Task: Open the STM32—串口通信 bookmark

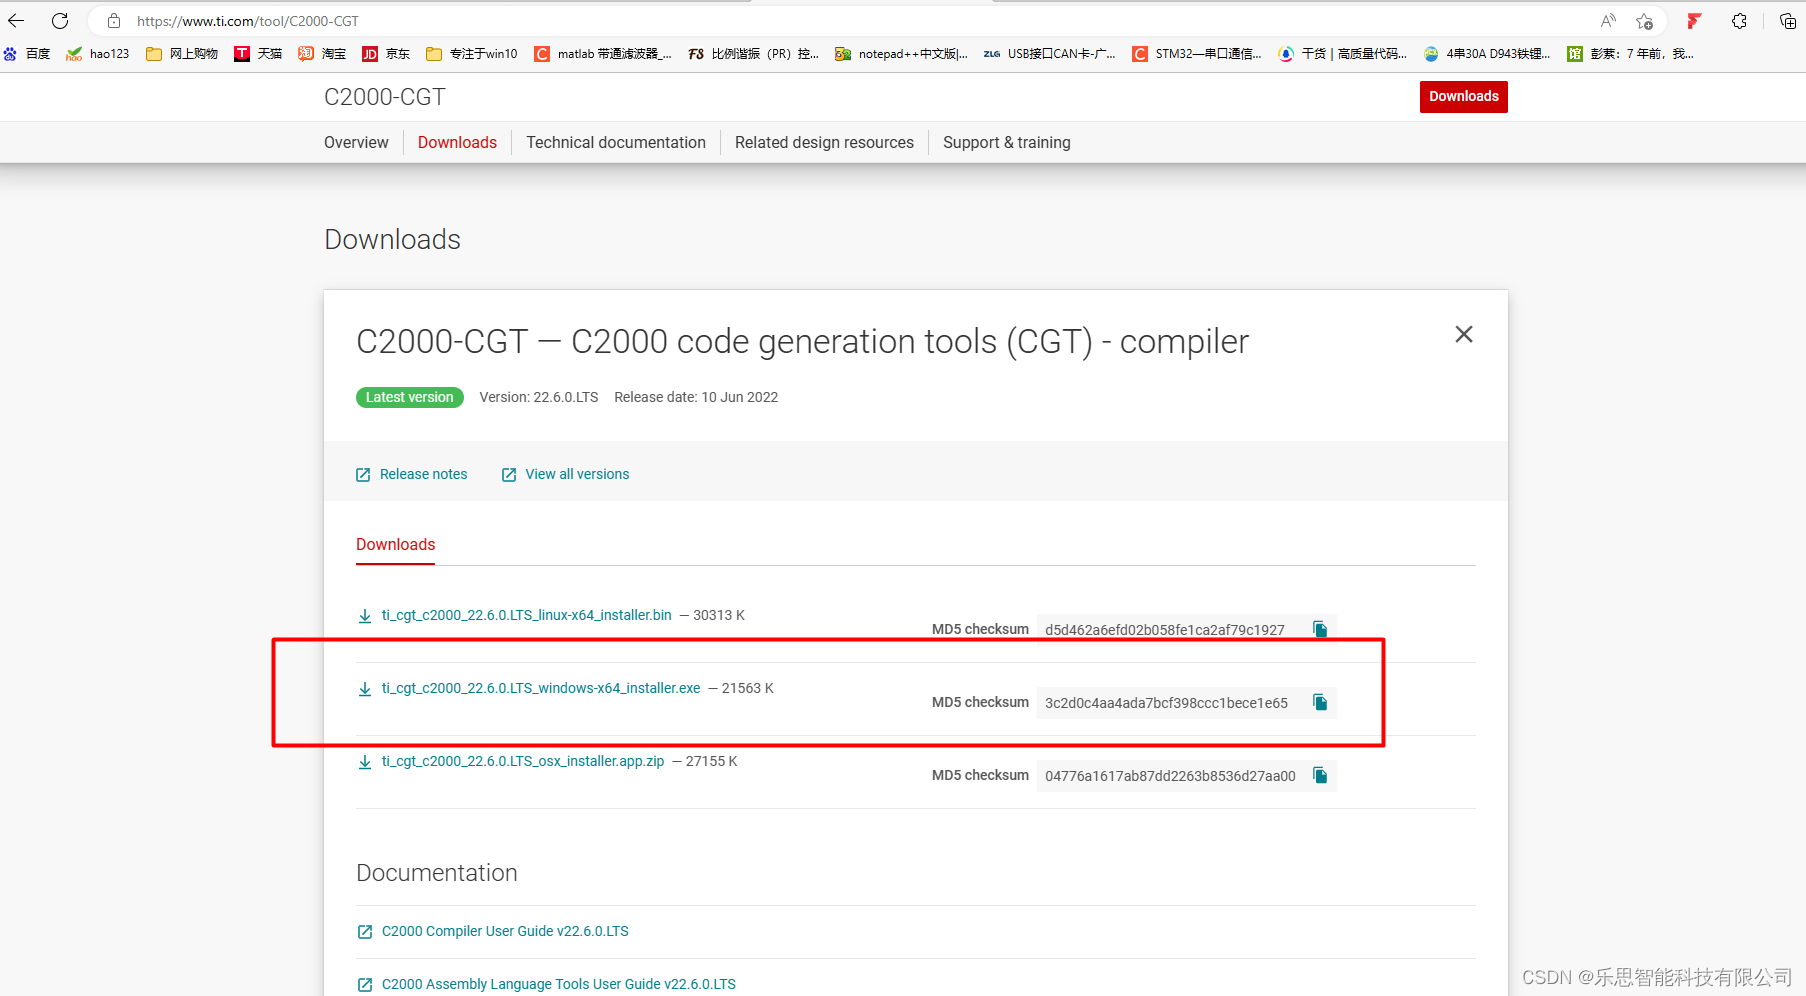Action: point(1197,54)
